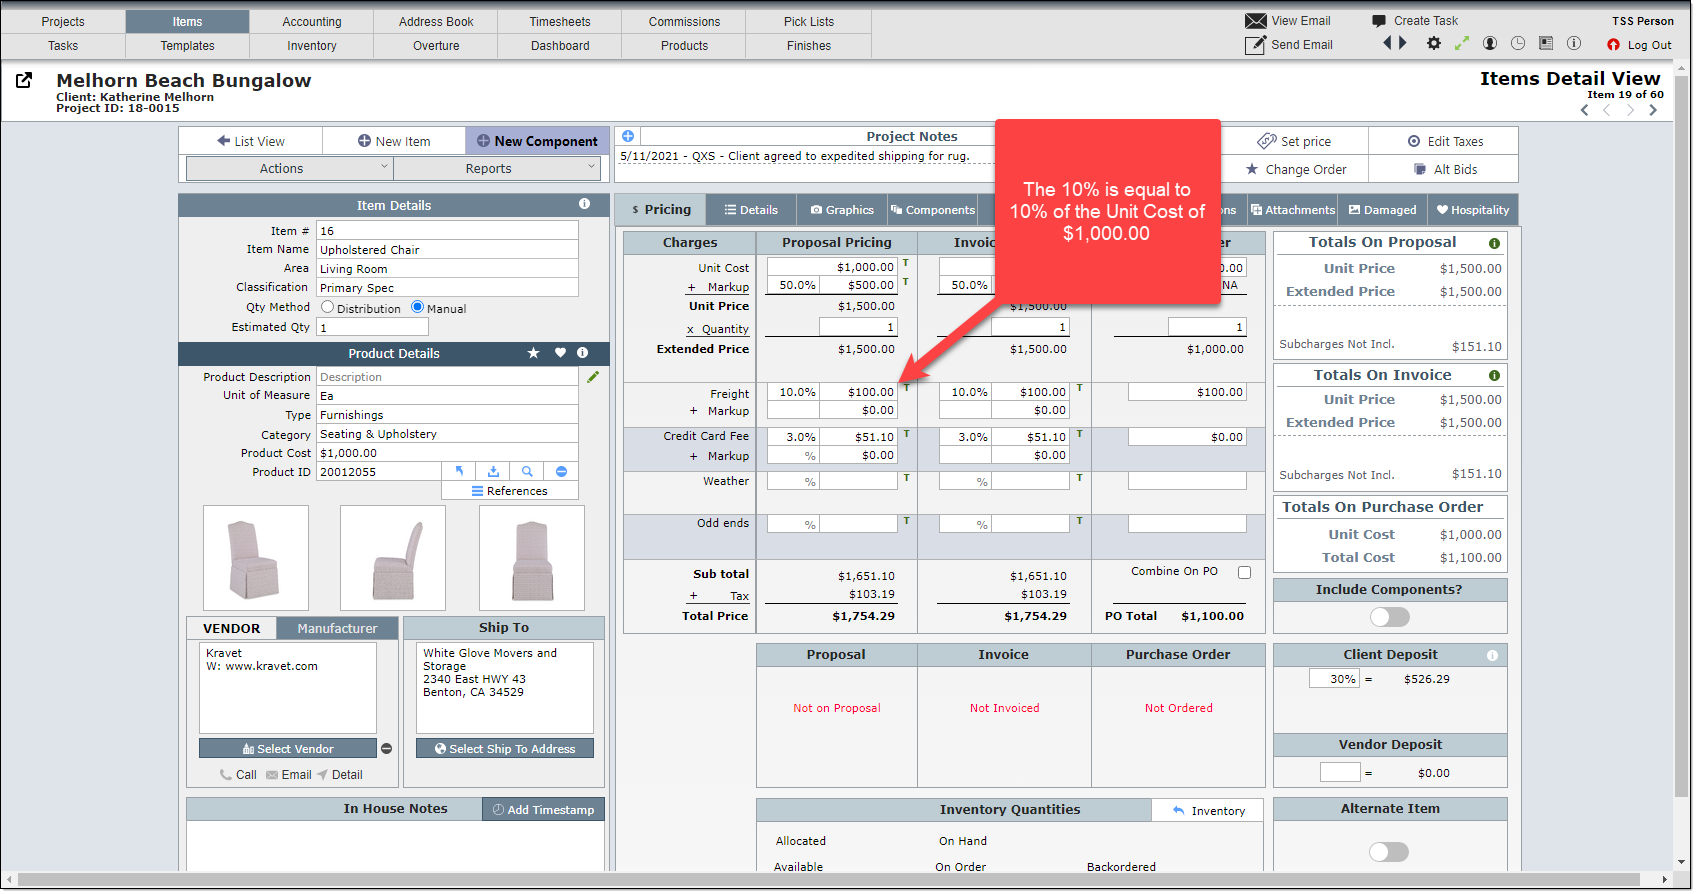The height and width of the screenshot is (894, 1696).
Task: Open the Address Book menu
Action: coord(436,22)
